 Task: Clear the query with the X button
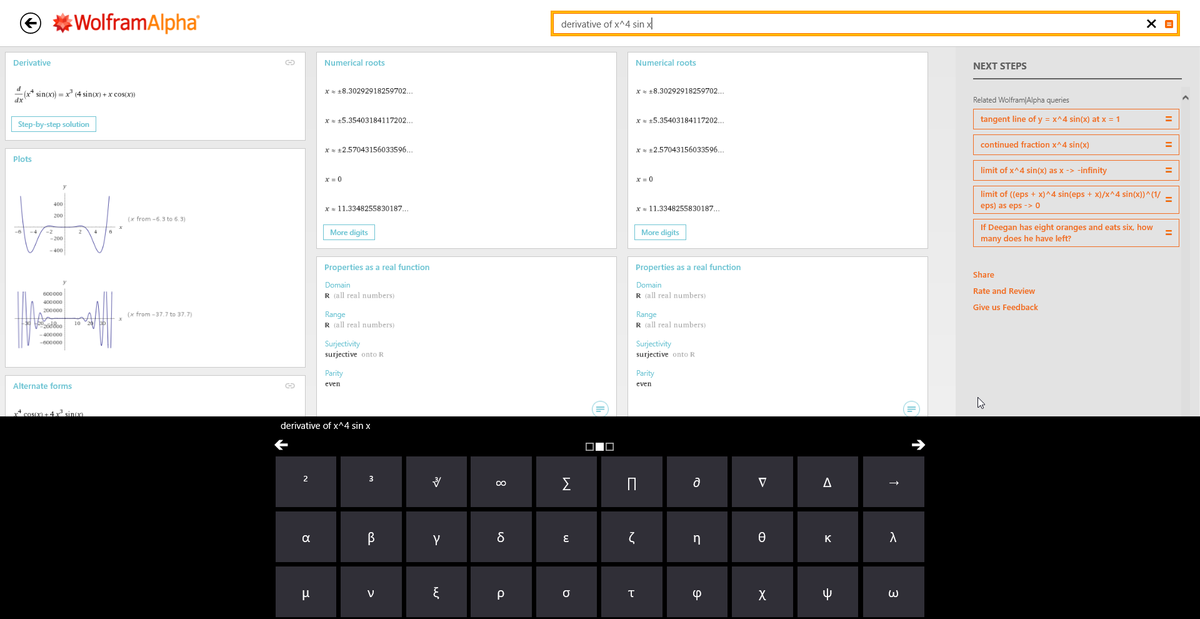(1150, 22)
